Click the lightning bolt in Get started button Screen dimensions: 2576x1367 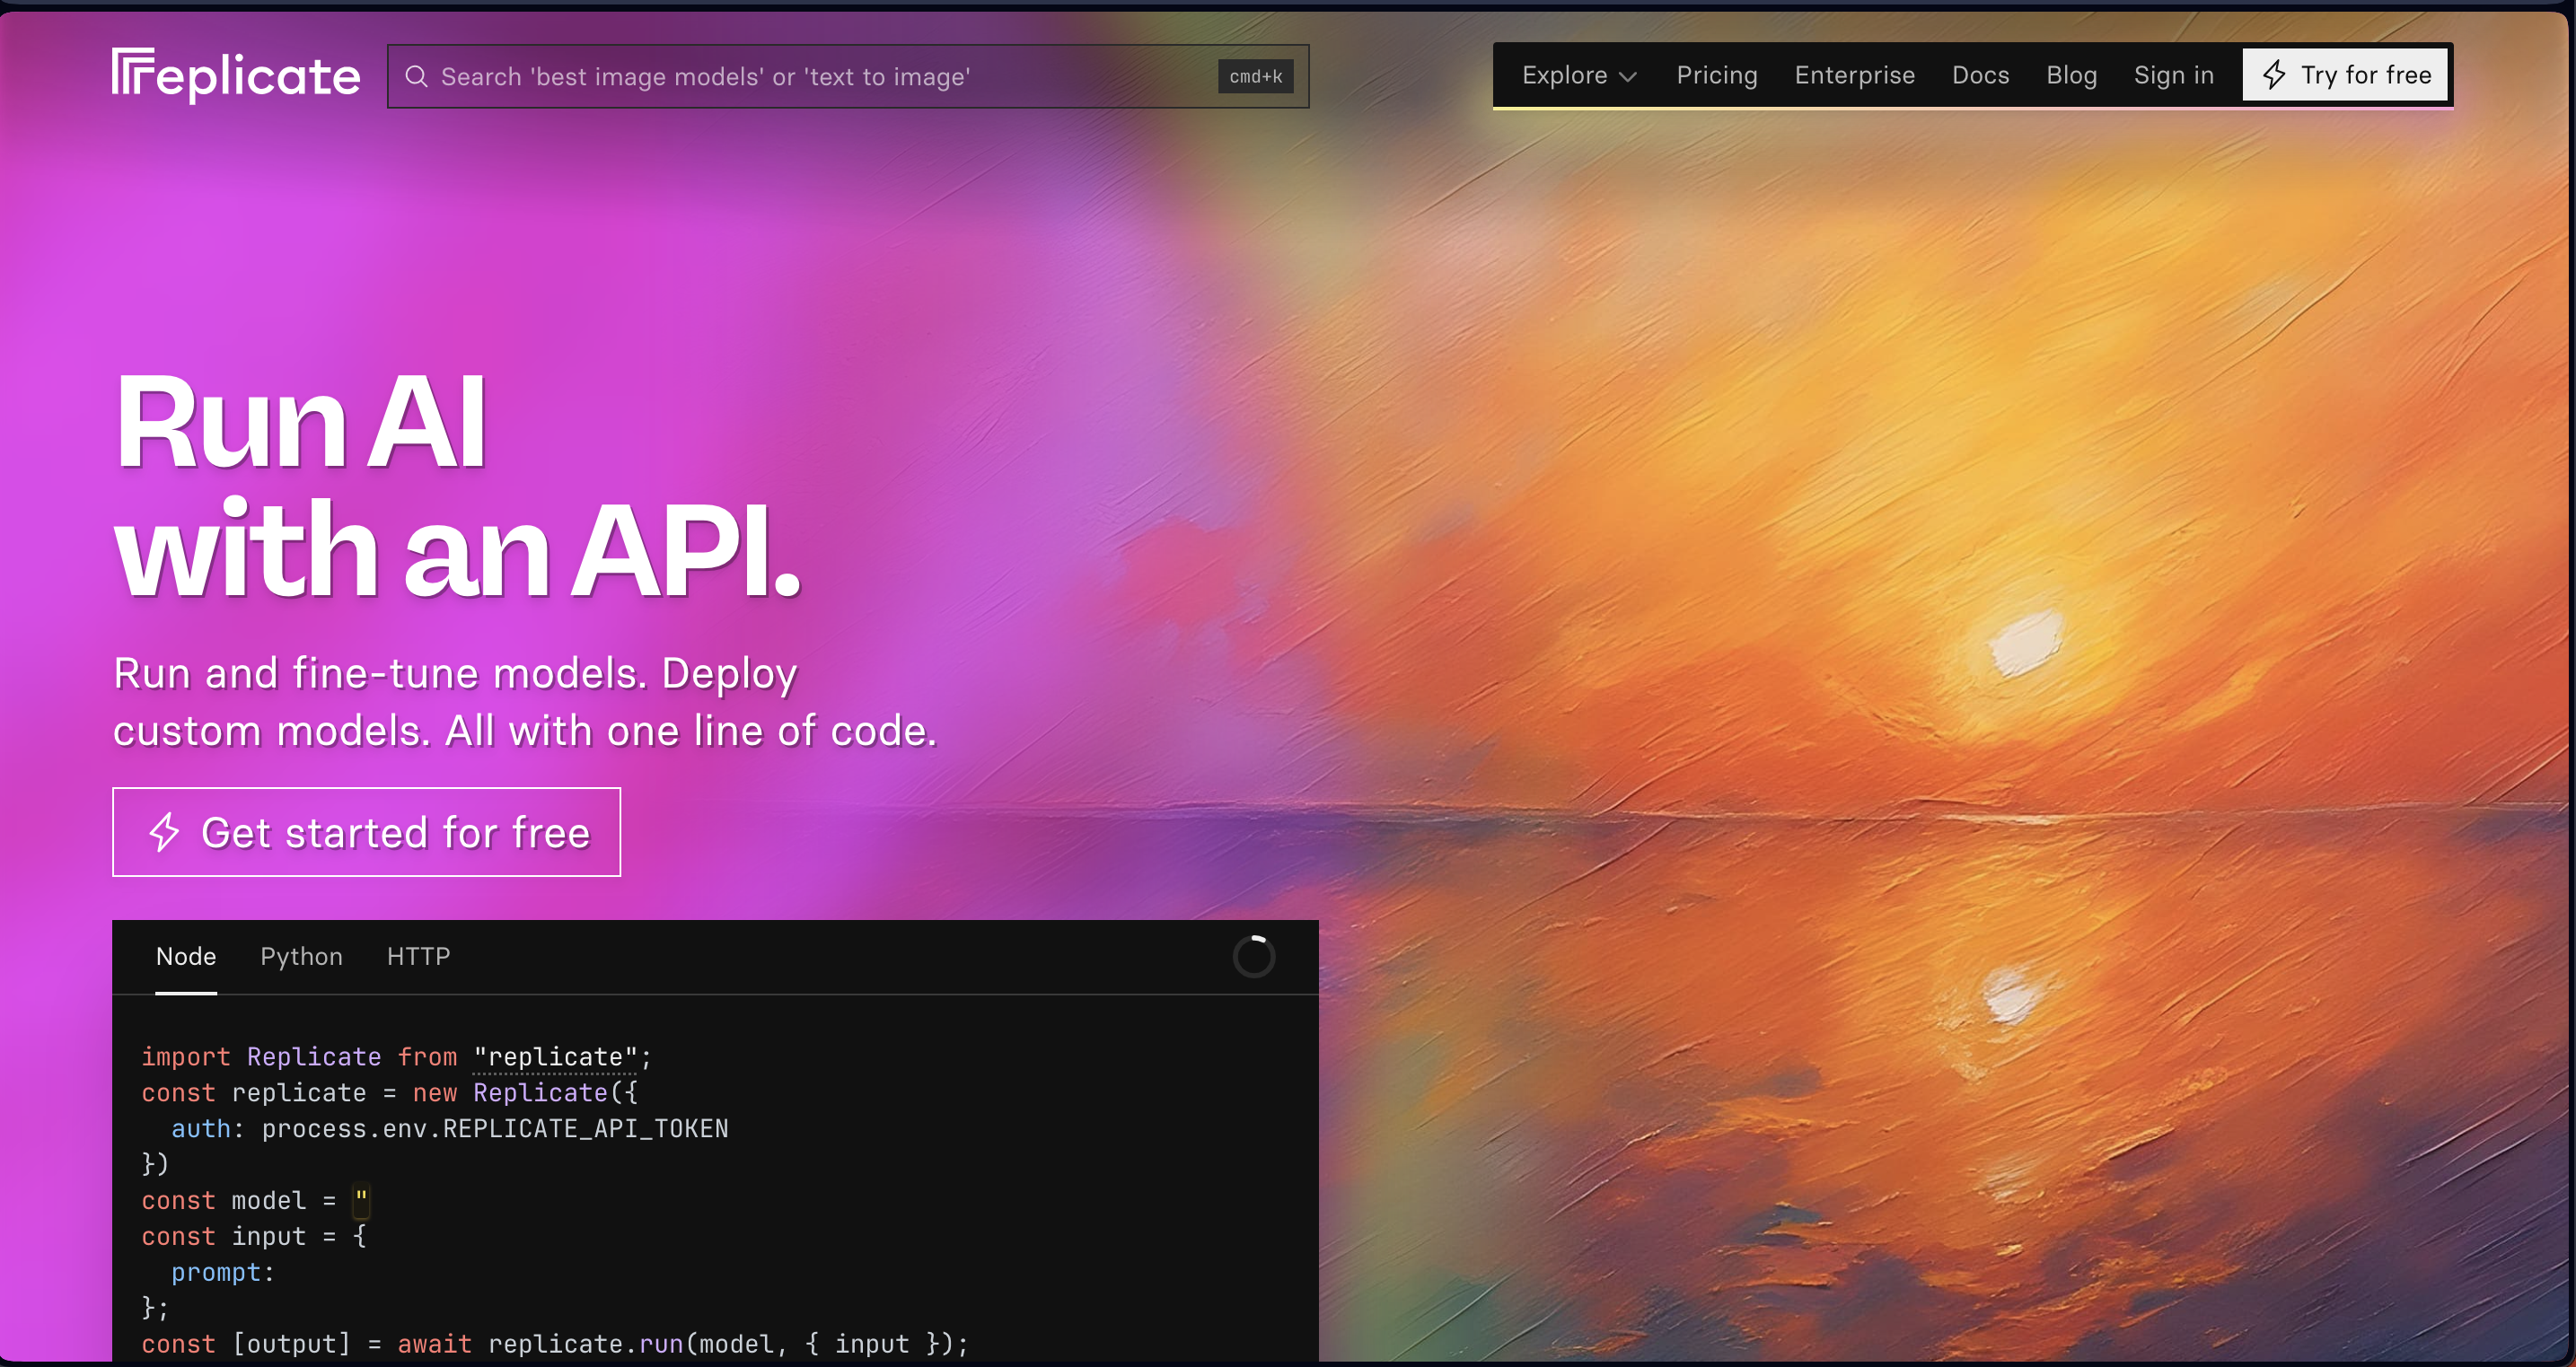tap(165, 832)
